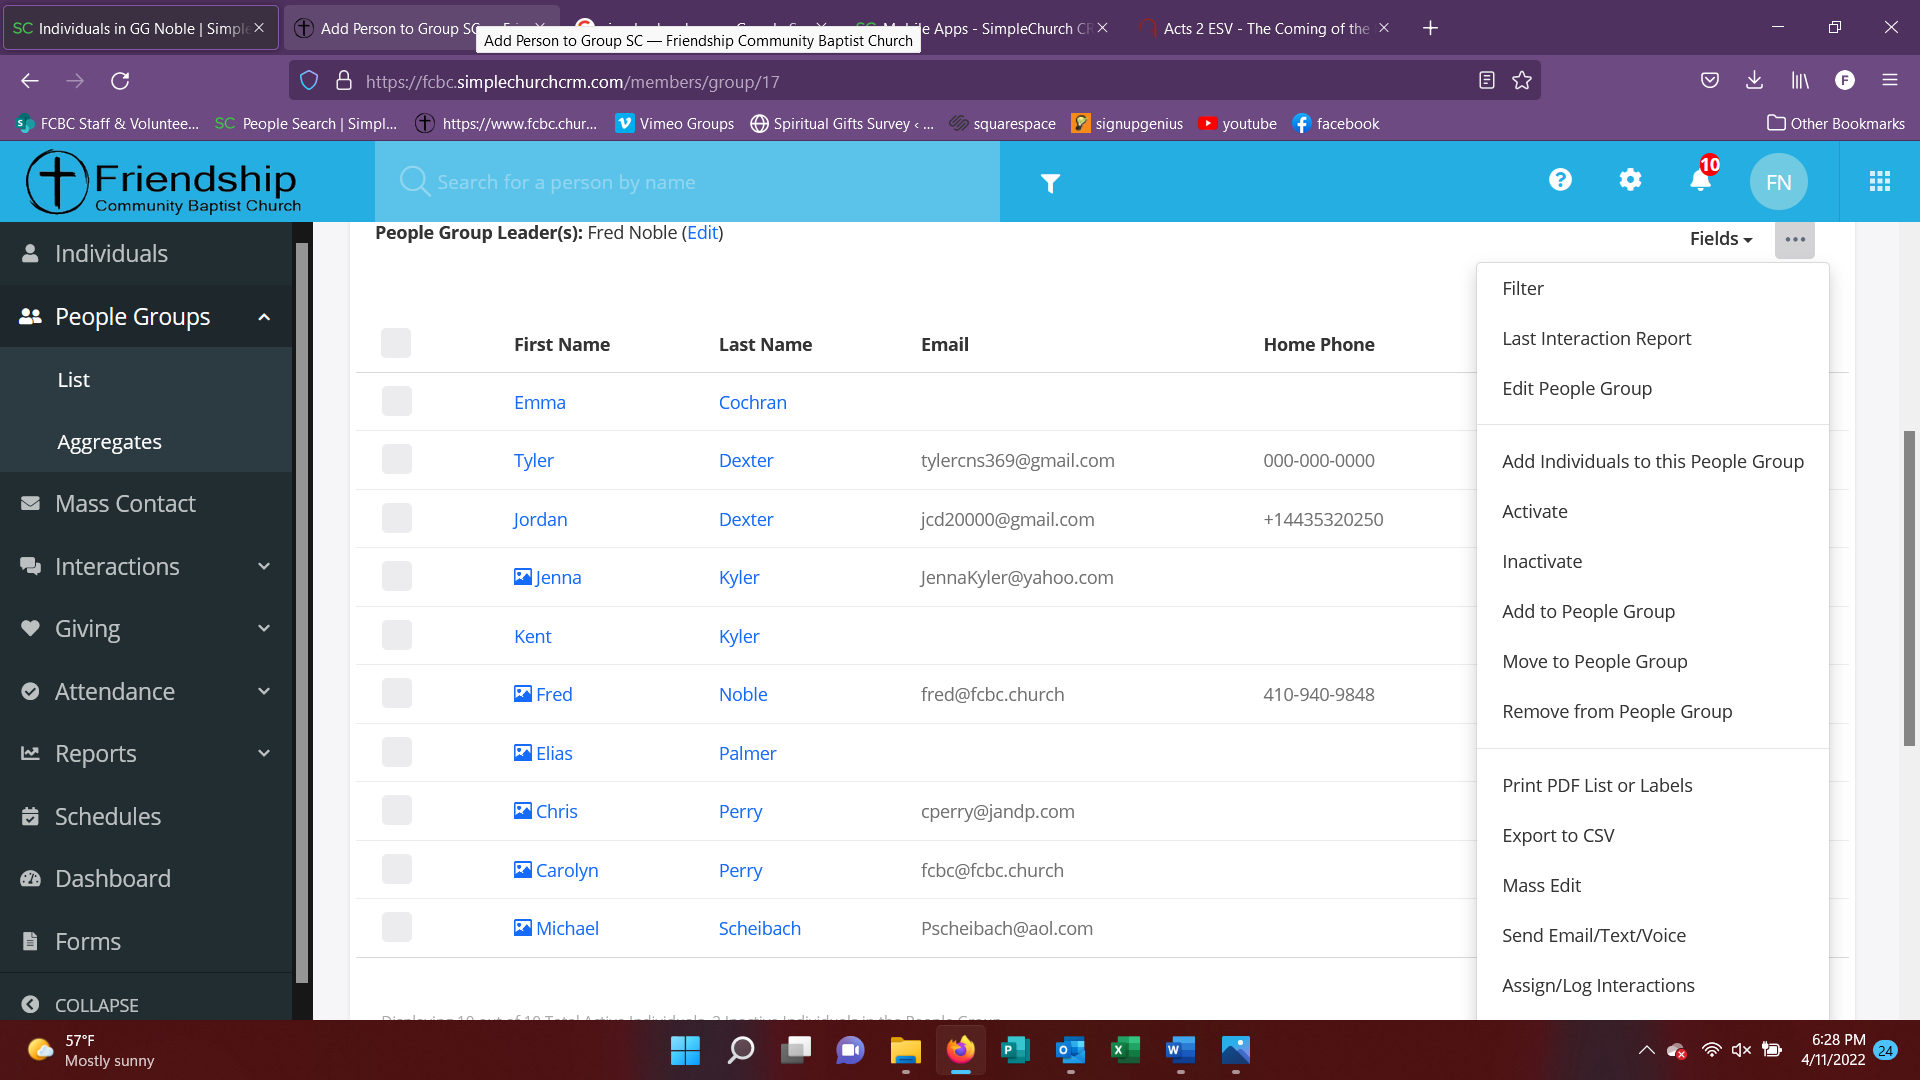Check the box for Emma Cochran
Viewport: 1920px width, 1080px height.
397,402
